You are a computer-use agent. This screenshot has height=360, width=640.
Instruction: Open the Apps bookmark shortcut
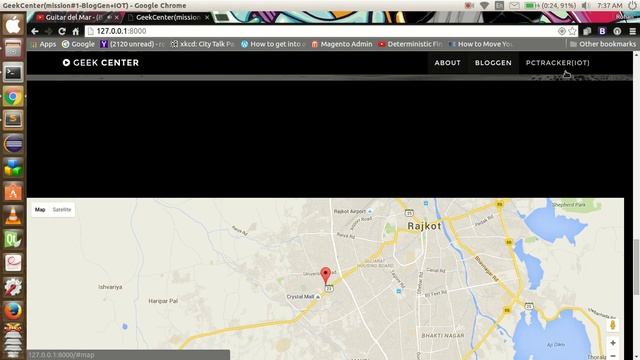(43, 44)
